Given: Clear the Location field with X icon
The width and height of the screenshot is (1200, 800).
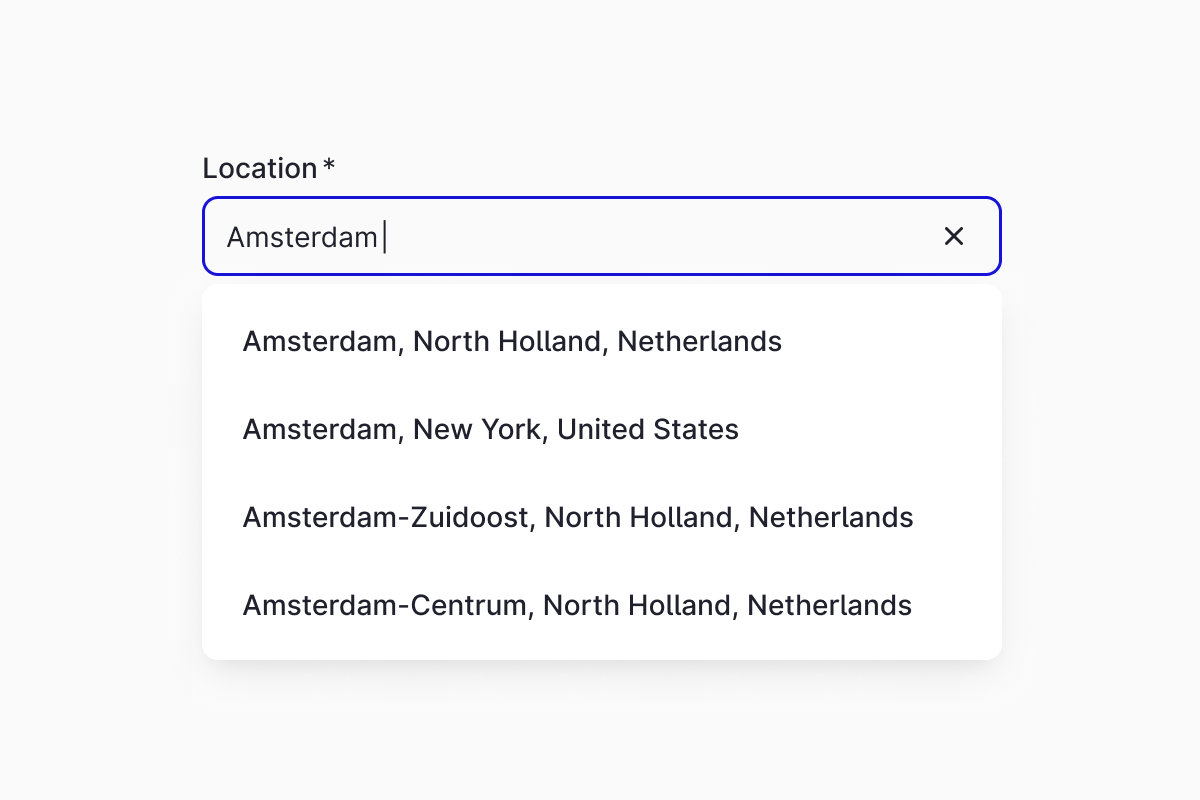Looking at the screenshot, I should [x=954, y=236].
